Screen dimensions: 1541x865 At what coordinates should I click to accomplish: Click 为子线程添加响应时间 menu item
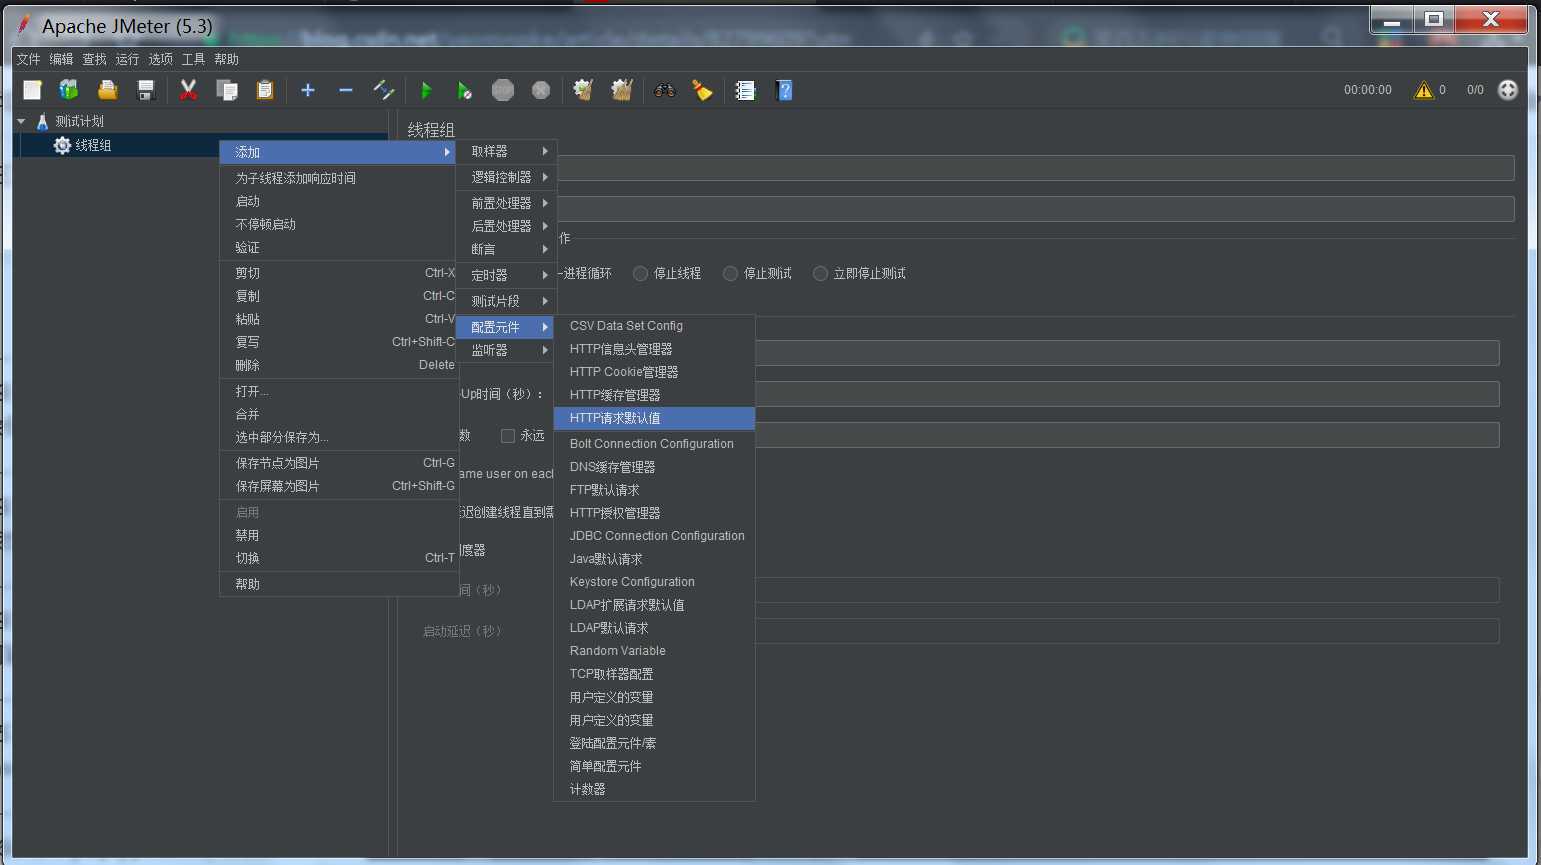click(338, 178)
